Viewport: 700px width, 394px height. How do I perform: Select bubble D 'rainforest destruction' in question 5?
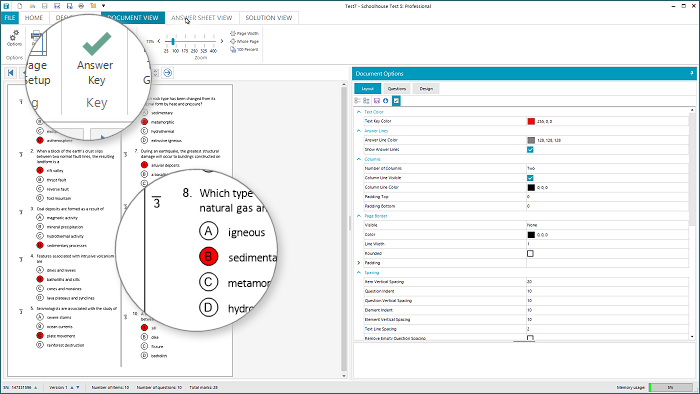(40, 345)
